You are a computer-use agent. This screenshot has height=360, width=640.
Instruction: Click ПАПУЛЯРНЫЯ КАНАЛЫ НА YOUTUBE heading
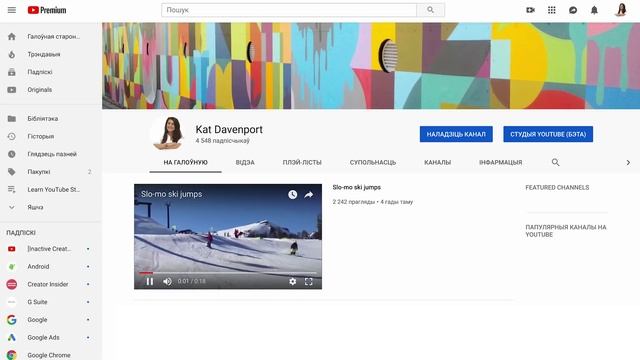click(566, 231)
